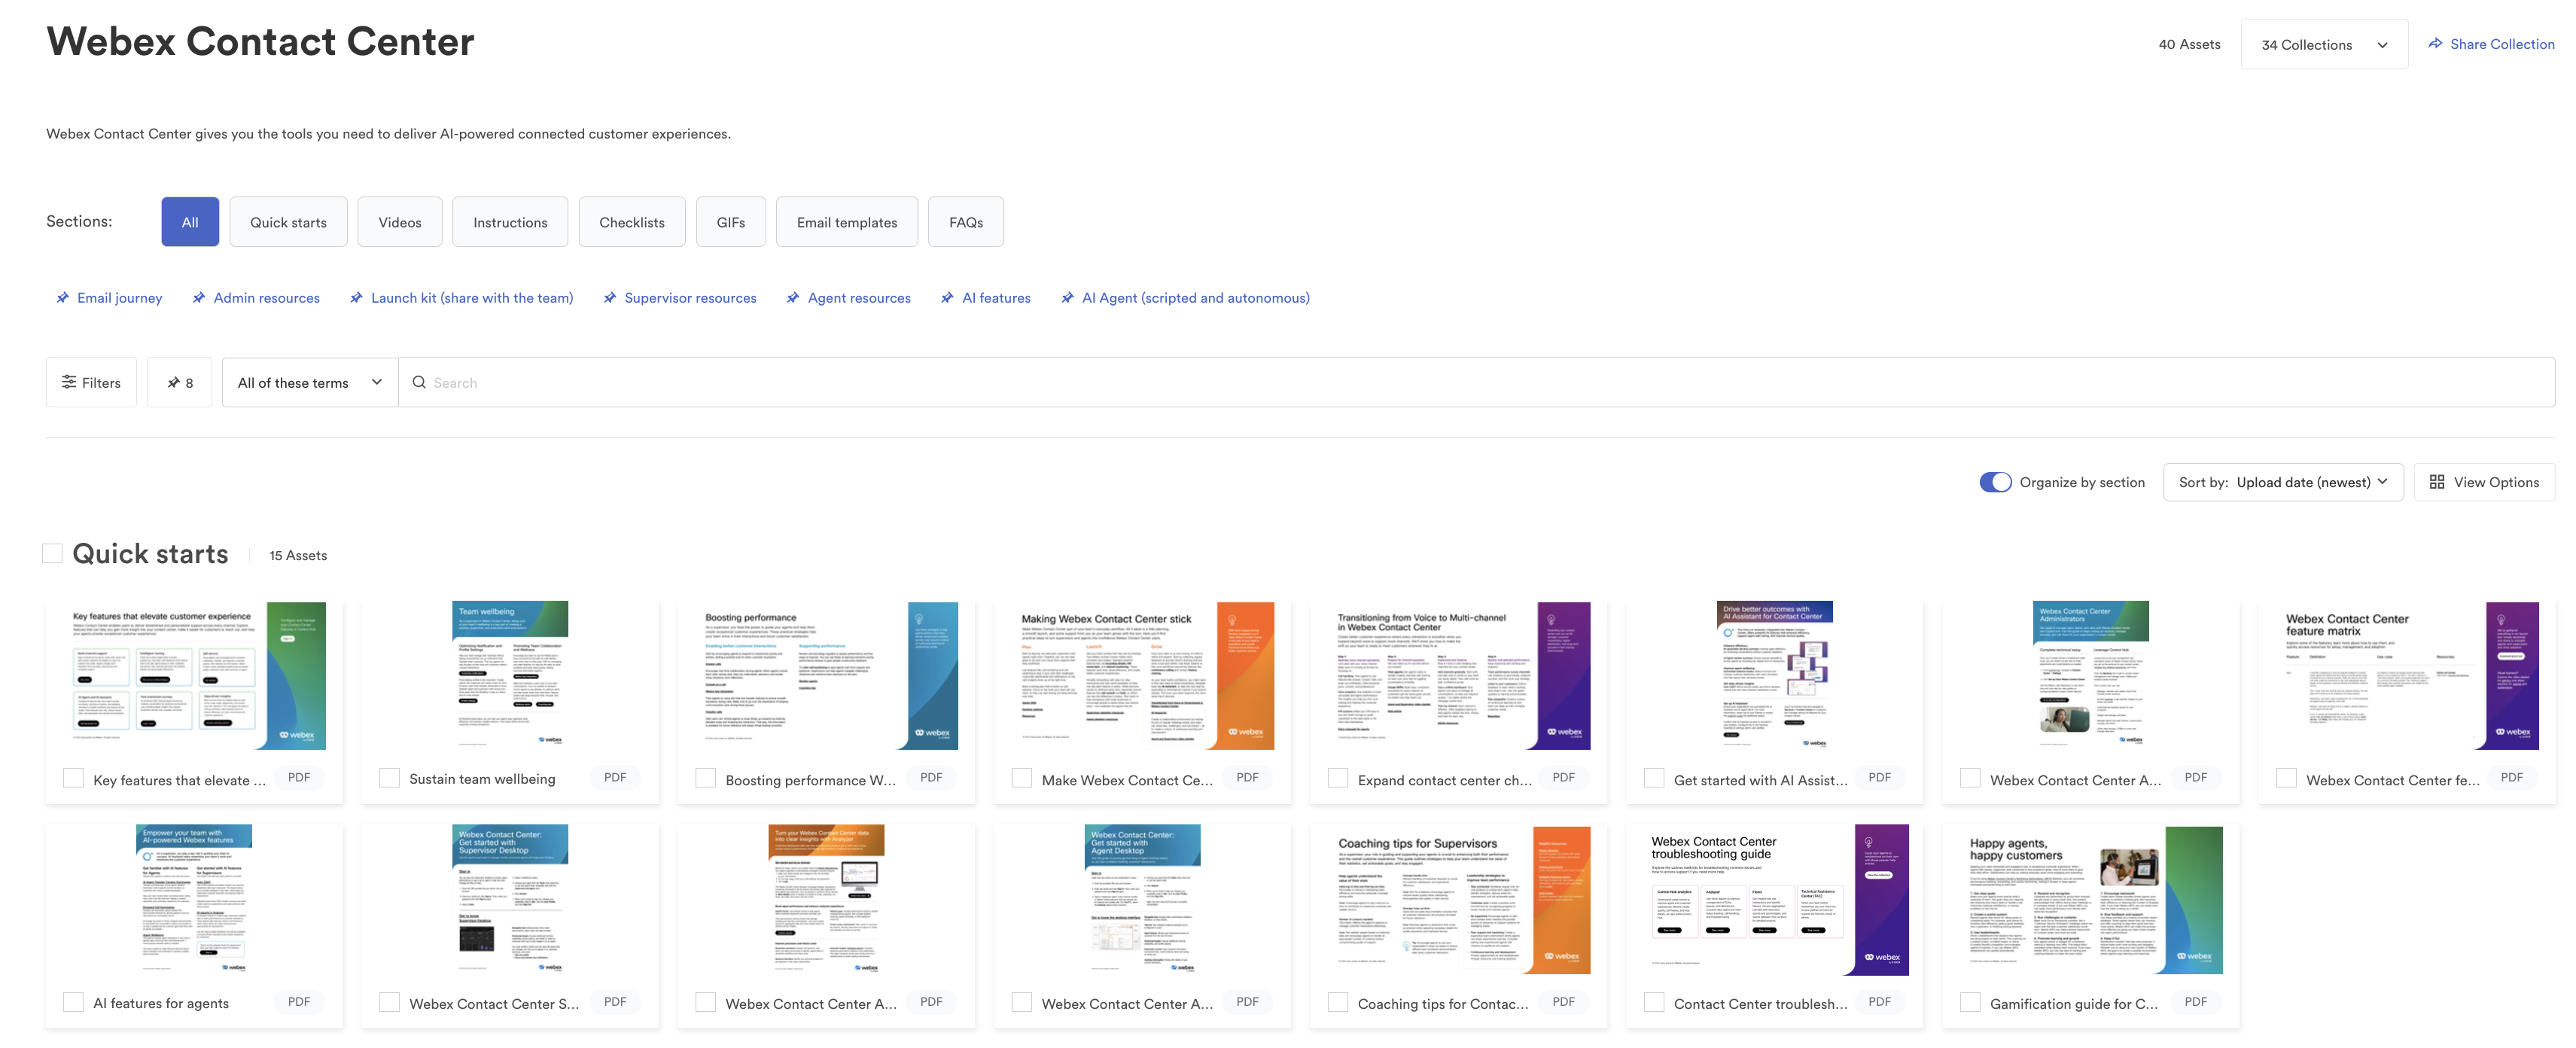Switch to the FAQs section

click(x=965, y=221)
